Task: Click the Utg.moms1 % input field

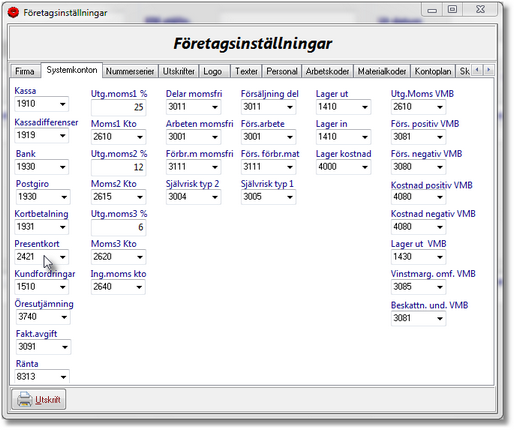Action: tap(118, 107)
